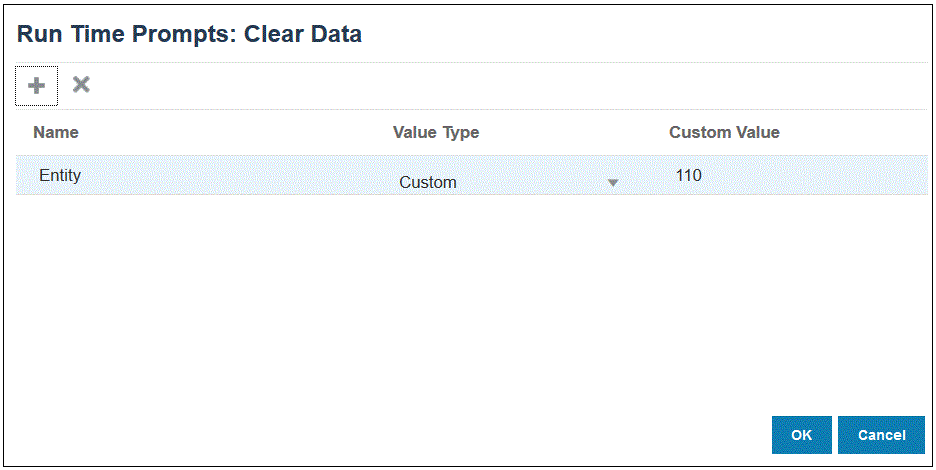The image size is (936, 470).
Task: Click the plus icon to add a prompt
Action: (36, 86)
